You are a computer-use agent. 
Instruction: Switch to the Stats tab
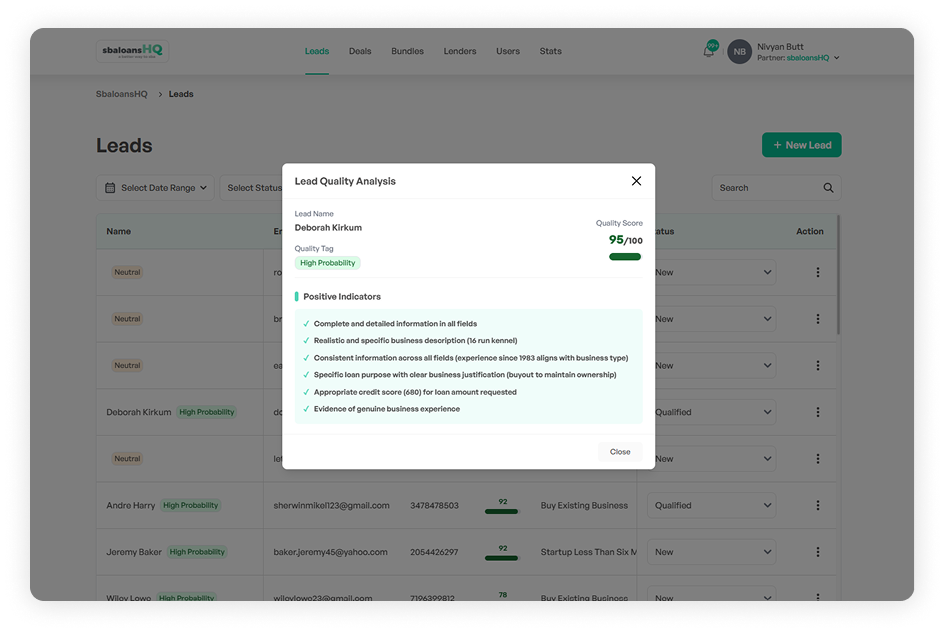pyautogui.click(x=551, y=51)
